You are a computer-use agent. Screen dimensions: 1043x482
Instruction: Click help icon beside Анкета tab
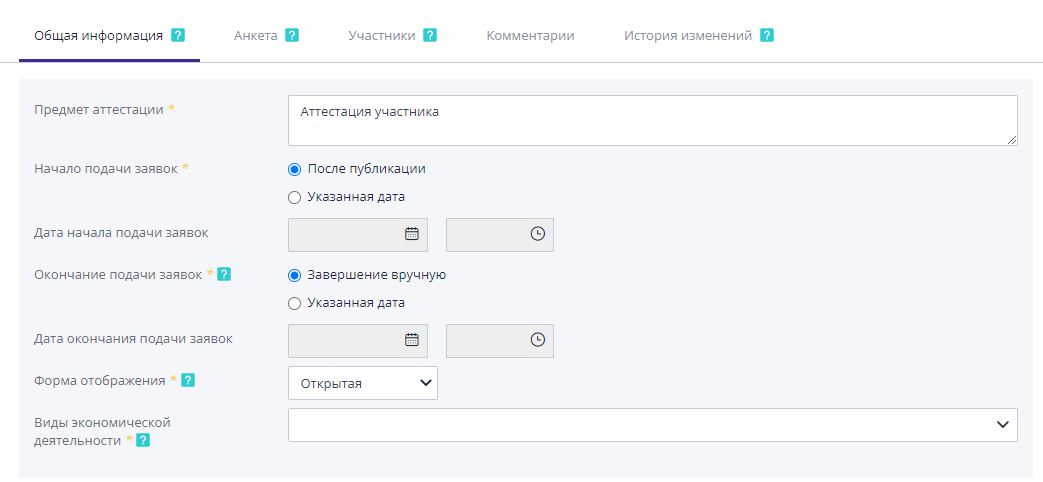click(x=292, y=35)
